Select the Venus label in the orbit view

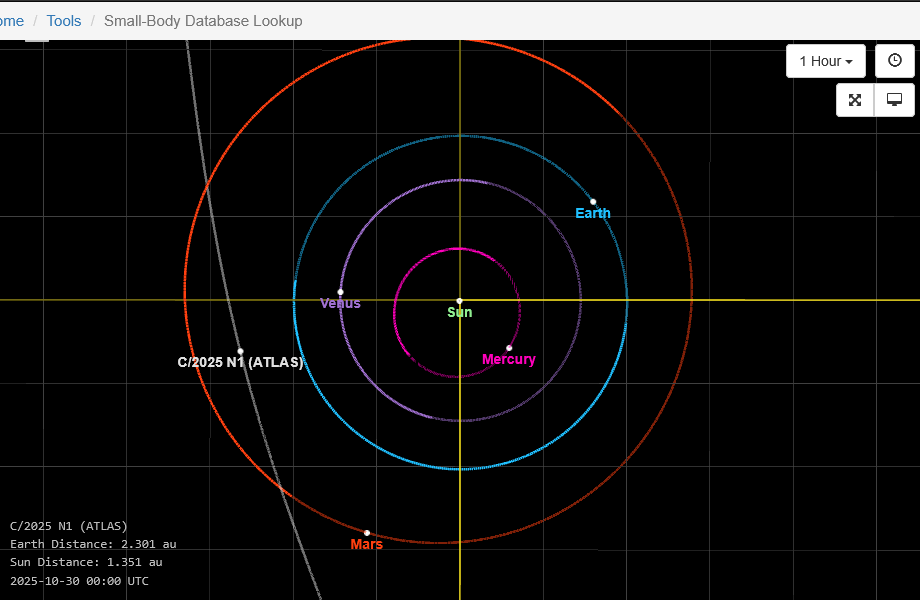point(340,303)
